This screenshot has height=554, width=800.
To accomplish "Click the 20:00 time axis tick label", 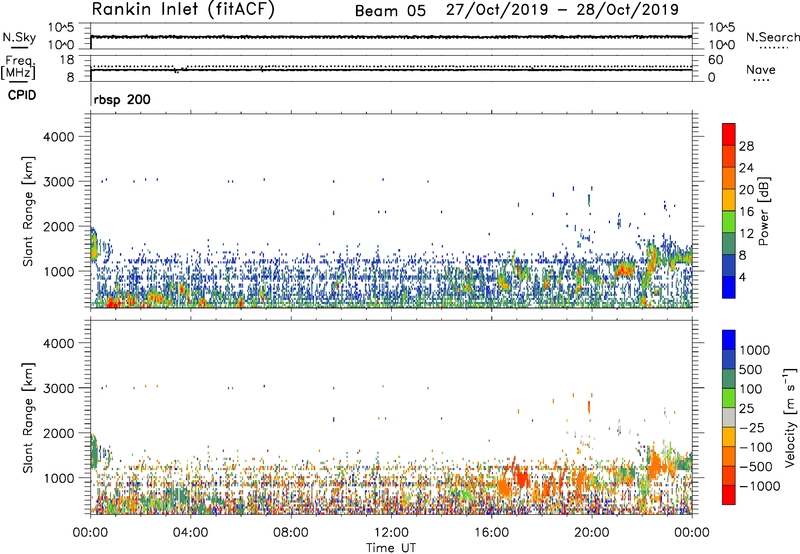I will point(592,533).
